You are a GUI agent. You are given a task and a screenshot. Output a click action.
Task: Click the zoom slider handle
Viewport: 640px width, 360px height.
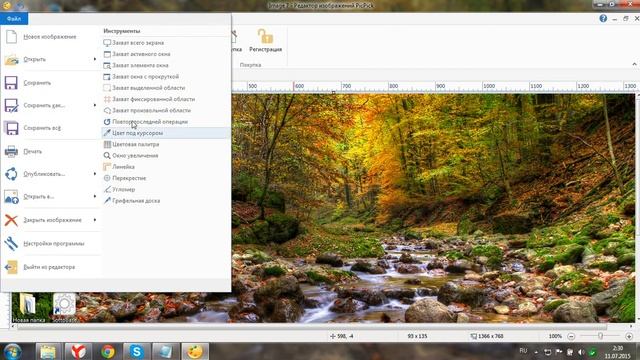tap(600, 336)
